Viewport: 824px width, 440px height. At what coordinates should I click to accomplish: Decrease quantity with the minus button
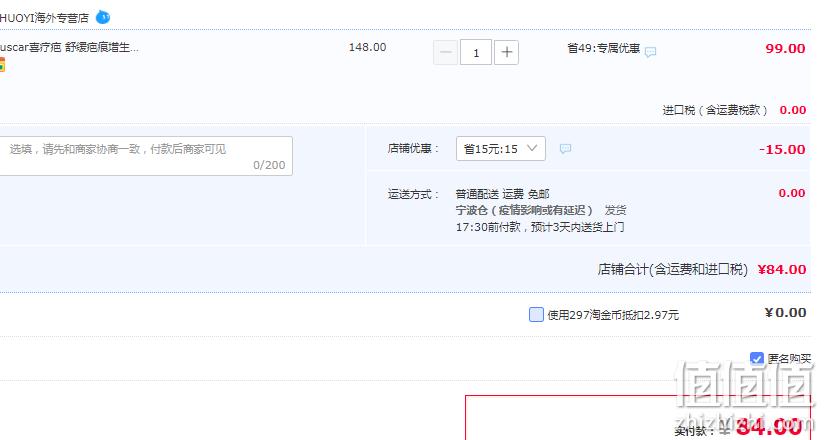[446, 52]
